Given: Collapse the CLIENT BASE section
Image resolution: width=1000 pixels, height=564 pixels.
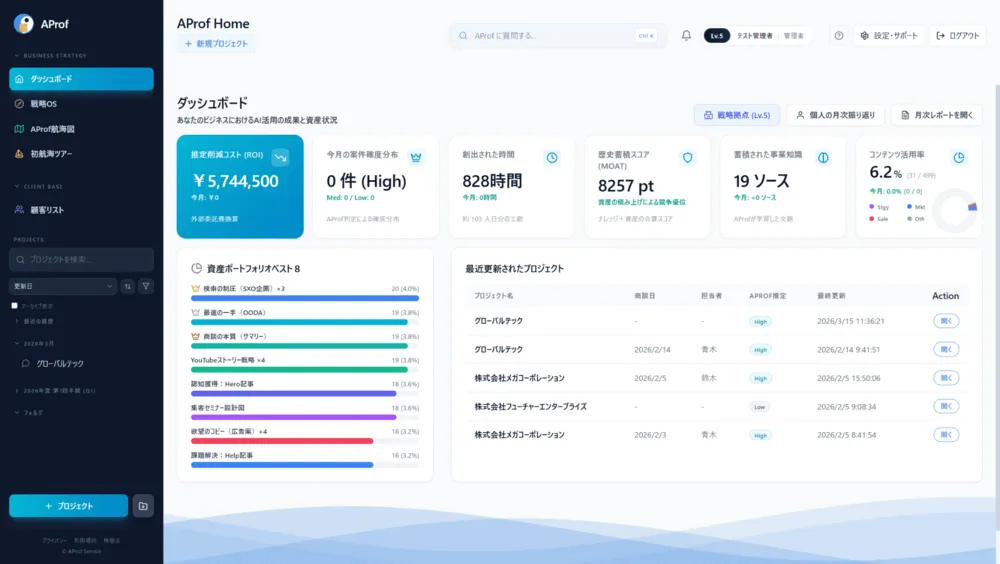Looking at the screenshot, I should [38, 186].
